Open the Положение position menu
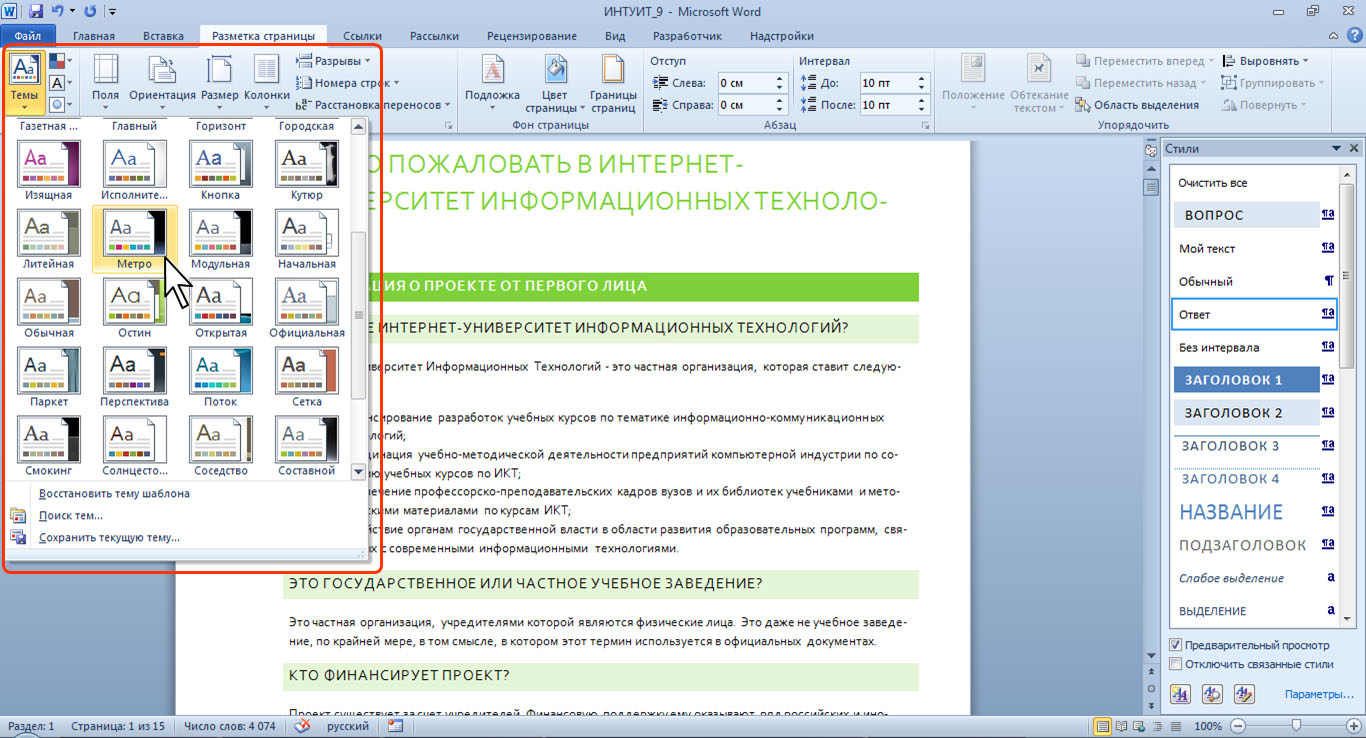The height and width of the screenshot is (738, 1366). pos(972,82)
